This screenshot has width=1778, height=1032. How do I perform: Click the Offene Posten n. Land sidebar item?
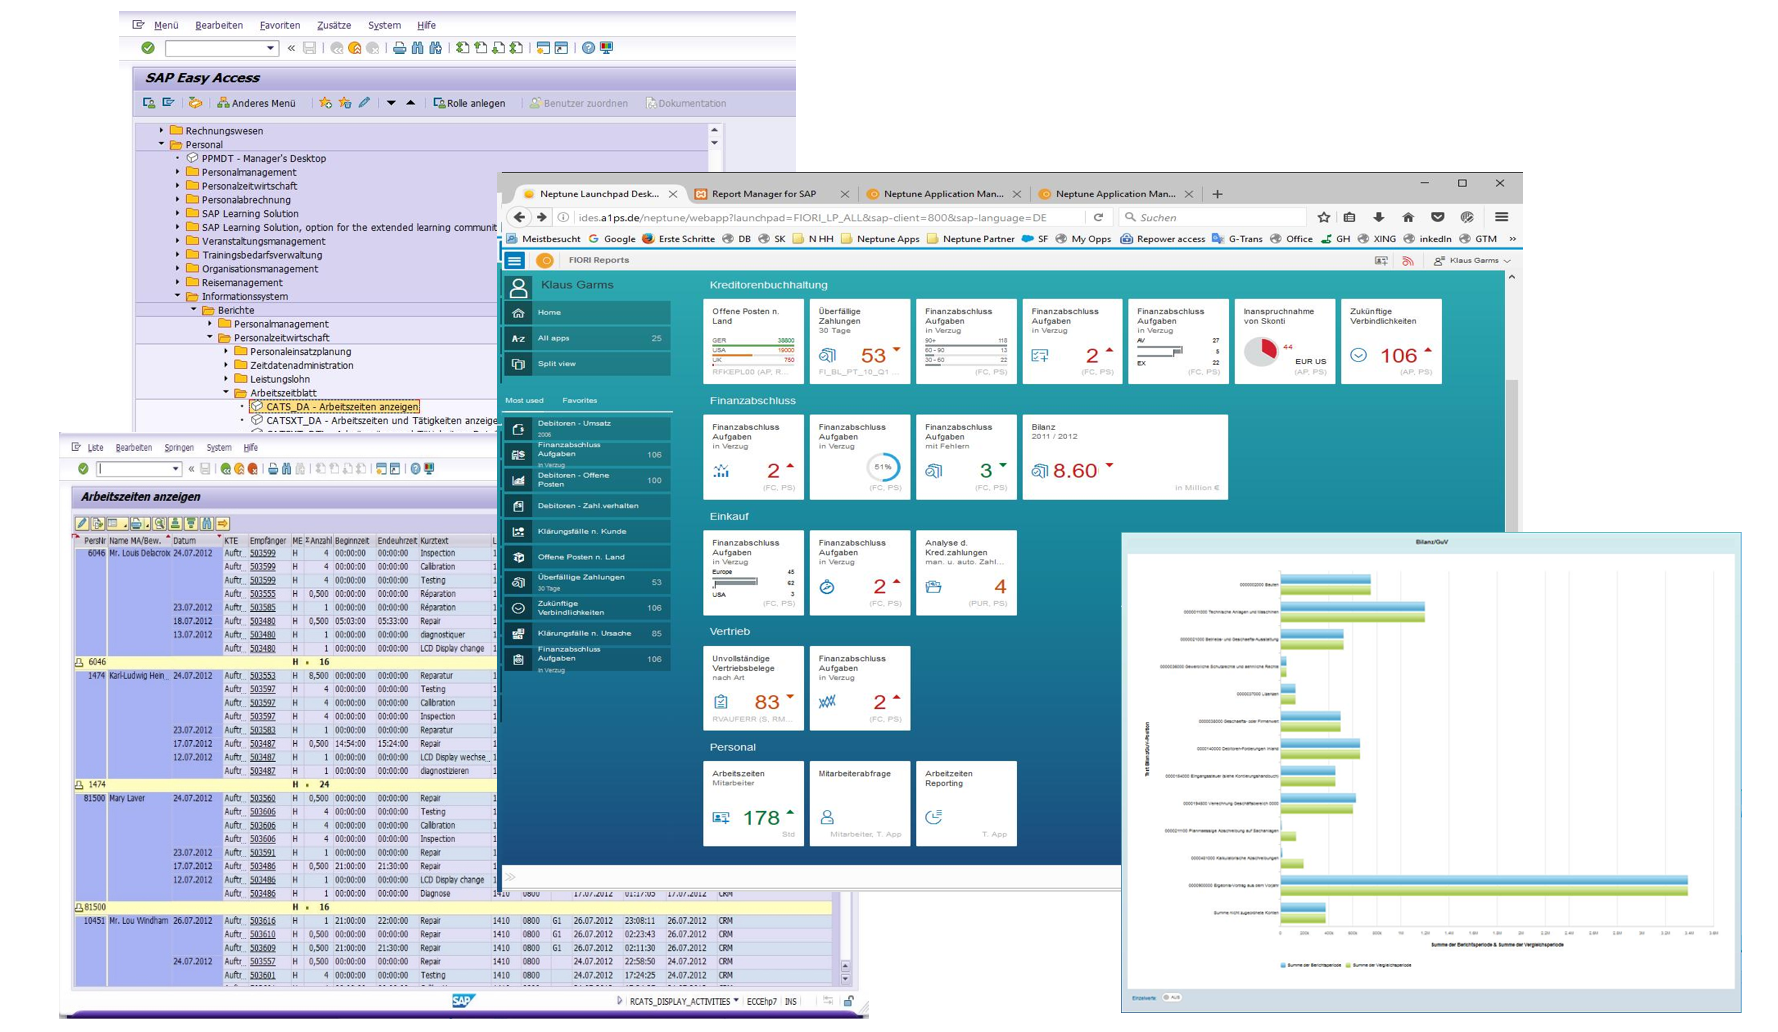pos(587,557)
